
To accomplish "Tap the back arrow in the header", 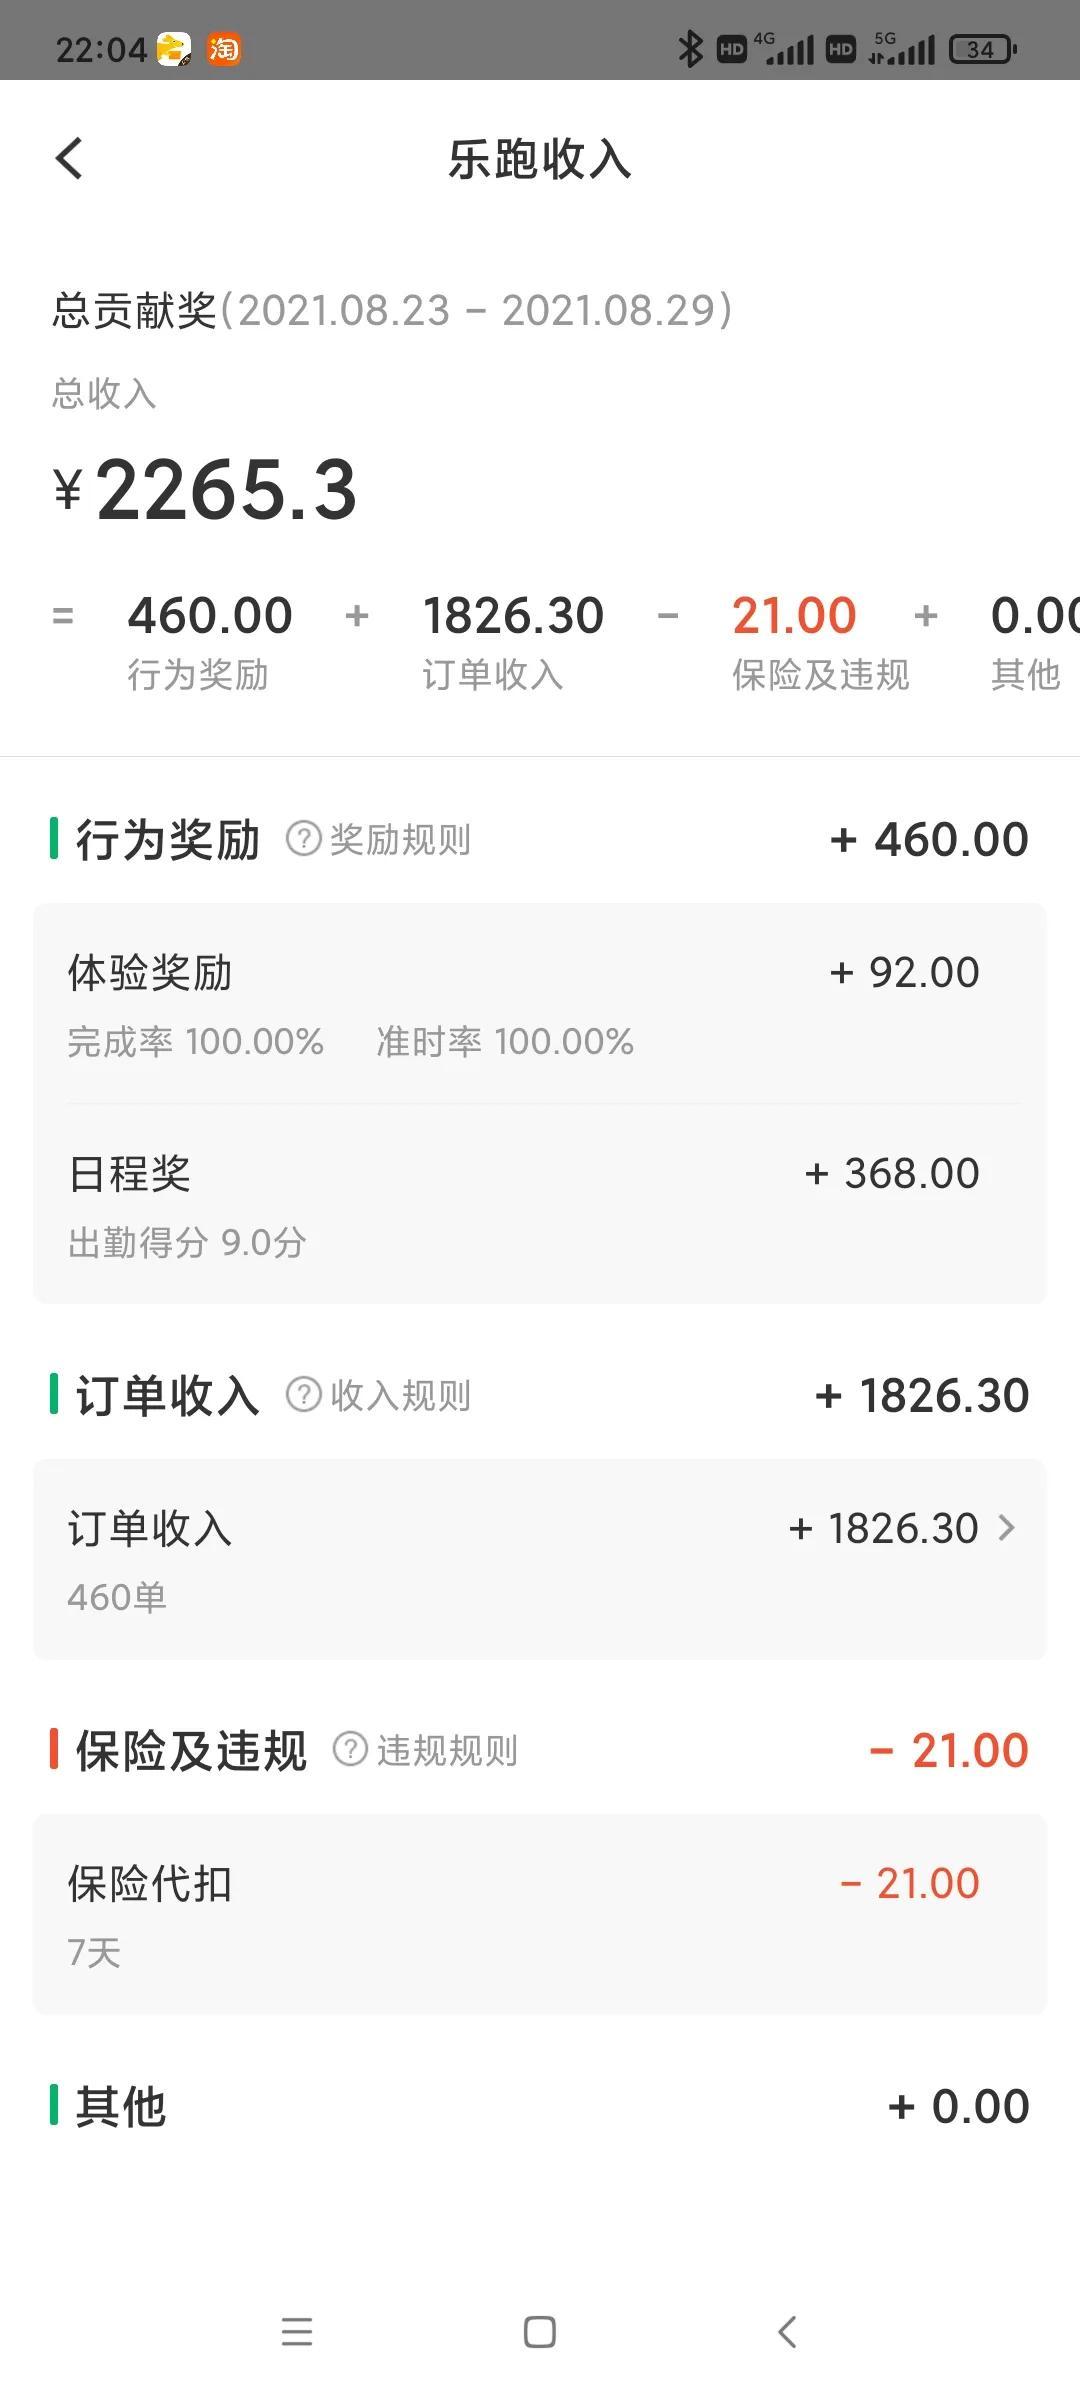I will pyautogui.click(x=69, y=159).
